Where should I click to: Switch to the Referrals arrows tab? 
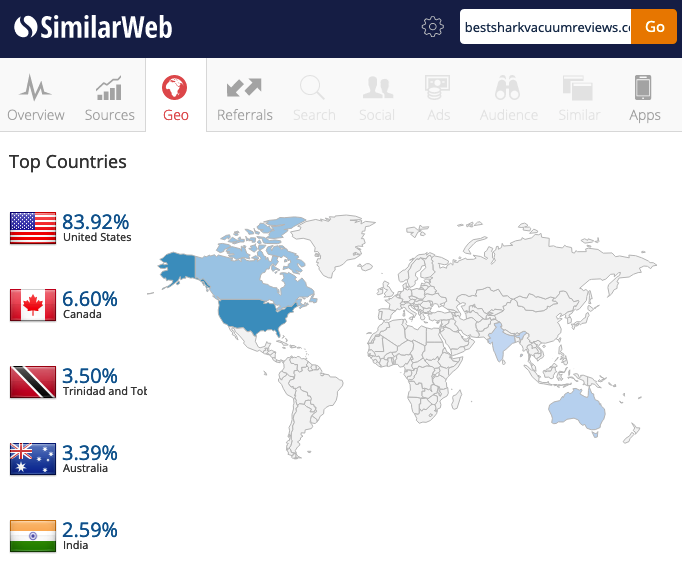point(244,97)
